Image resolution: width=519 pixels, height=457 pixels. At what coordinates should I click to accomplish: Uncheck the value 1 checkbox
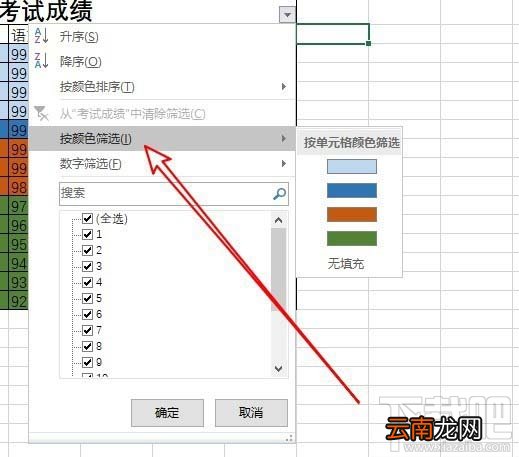pos(87,234)
